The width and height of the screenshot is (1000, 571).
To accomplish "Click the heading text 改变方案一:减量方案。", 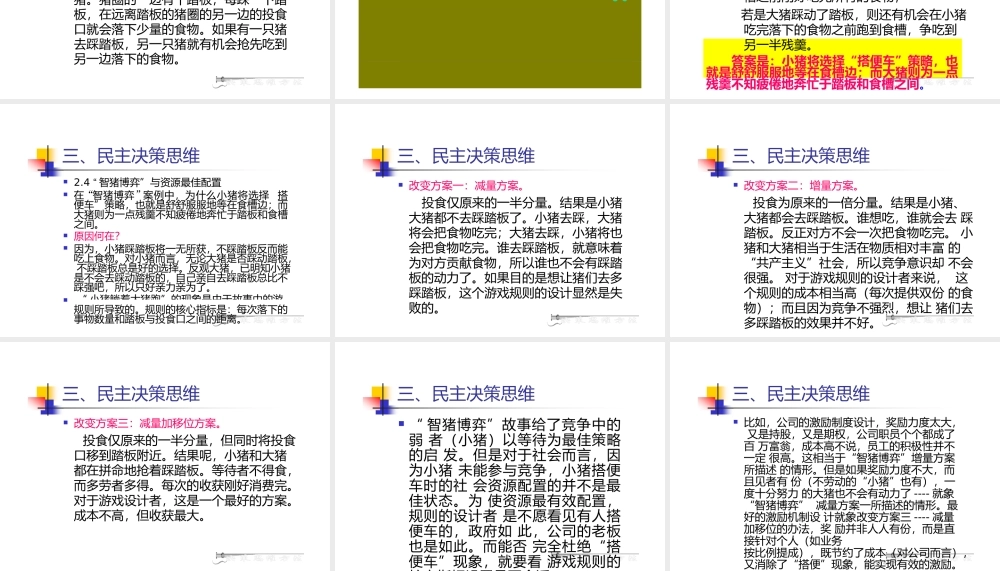I will click(x=467, y=186).
